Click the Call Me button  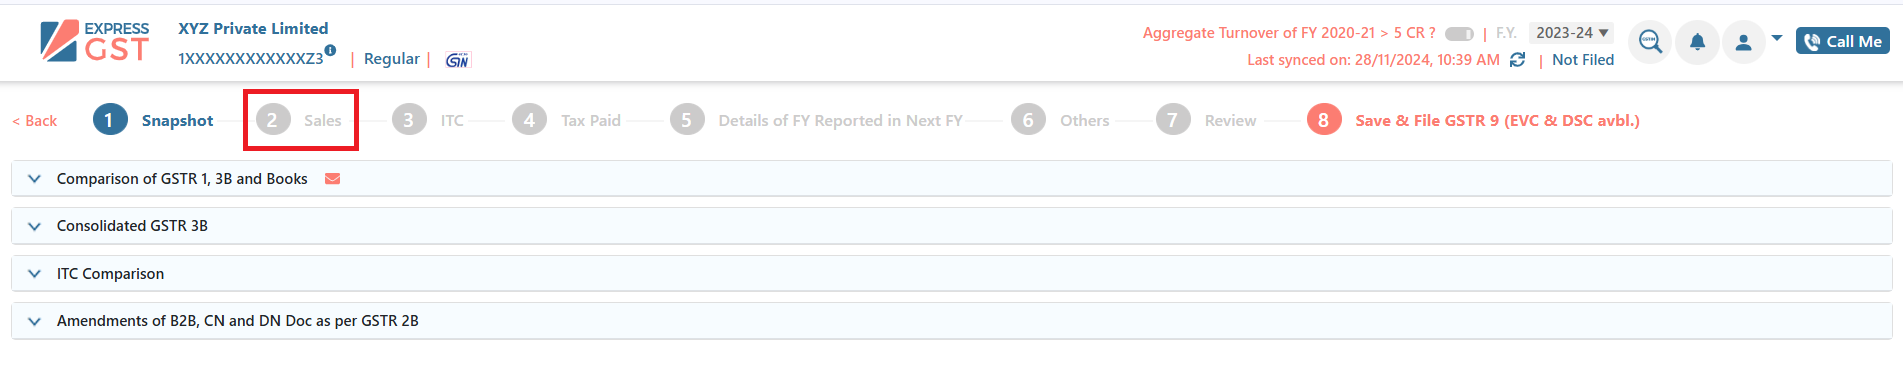coord(1842,41)
